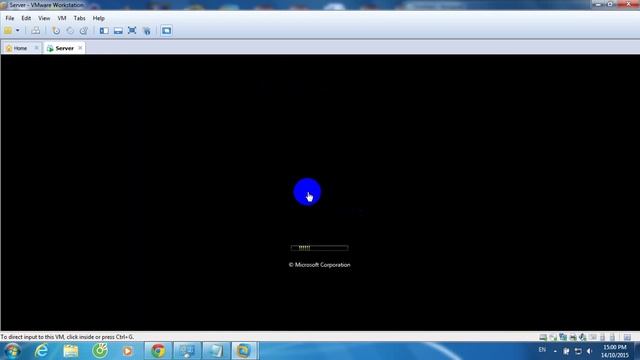
Task: Open the File menu
Action: [x=10, y=18]
